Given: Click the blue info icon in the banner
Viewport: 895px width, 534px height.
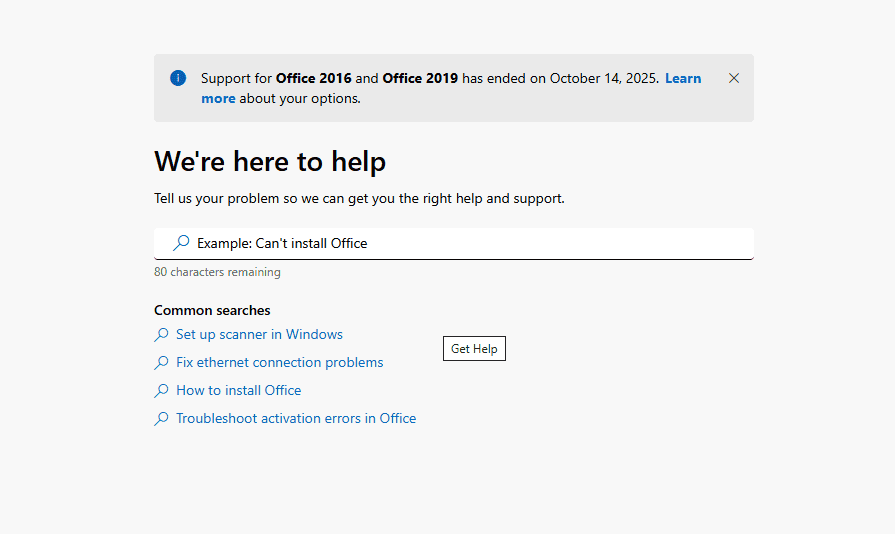Looking at the screenshot, I should 178,78.
